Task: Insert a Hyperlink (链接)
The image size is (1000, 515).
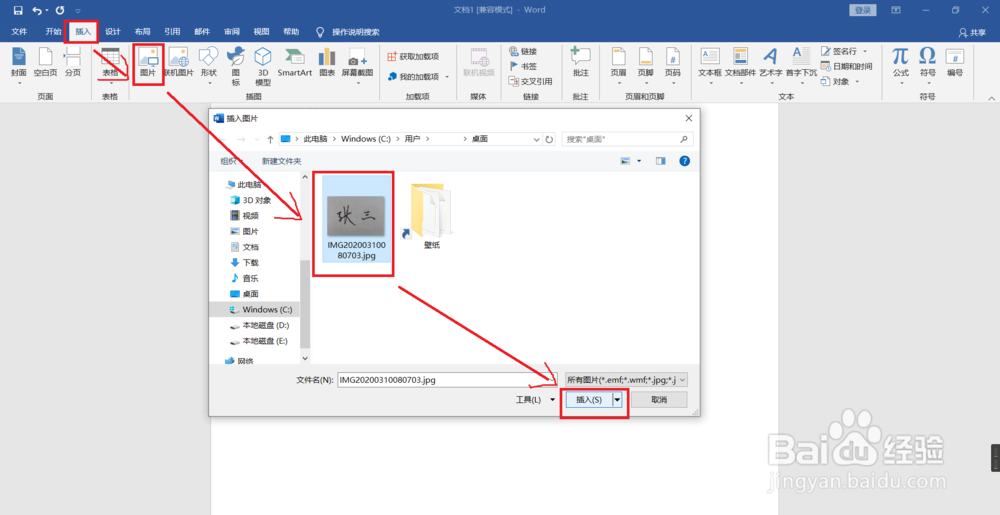Action: click(x=523, y=52)
